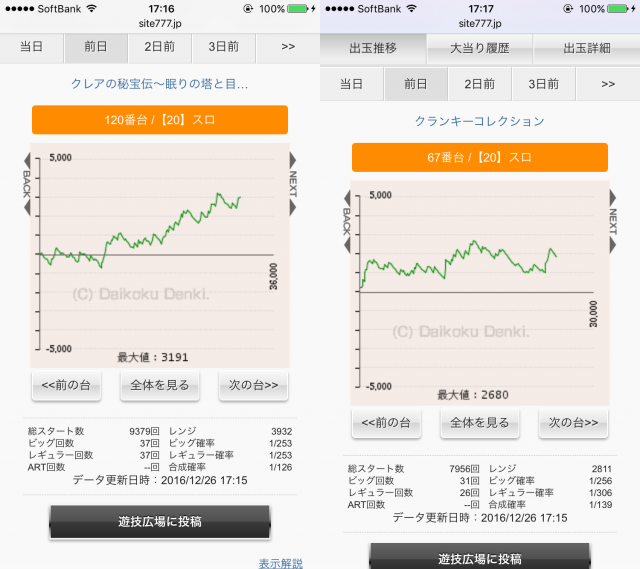This screenshot has height=569, width=640.
Task: Select 3日前 tab in right screen
Action: tap(543, 84)
